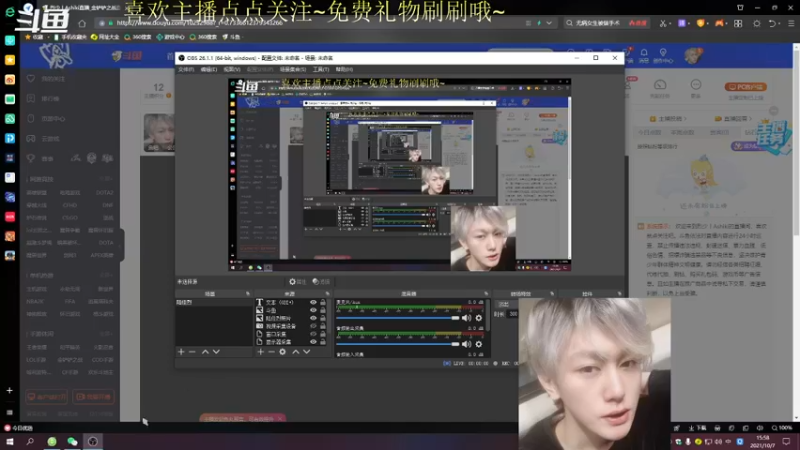Open OBS View menu
Viewport: 800px width, 450px height.
pyautogui.click(x=232, y=69)
